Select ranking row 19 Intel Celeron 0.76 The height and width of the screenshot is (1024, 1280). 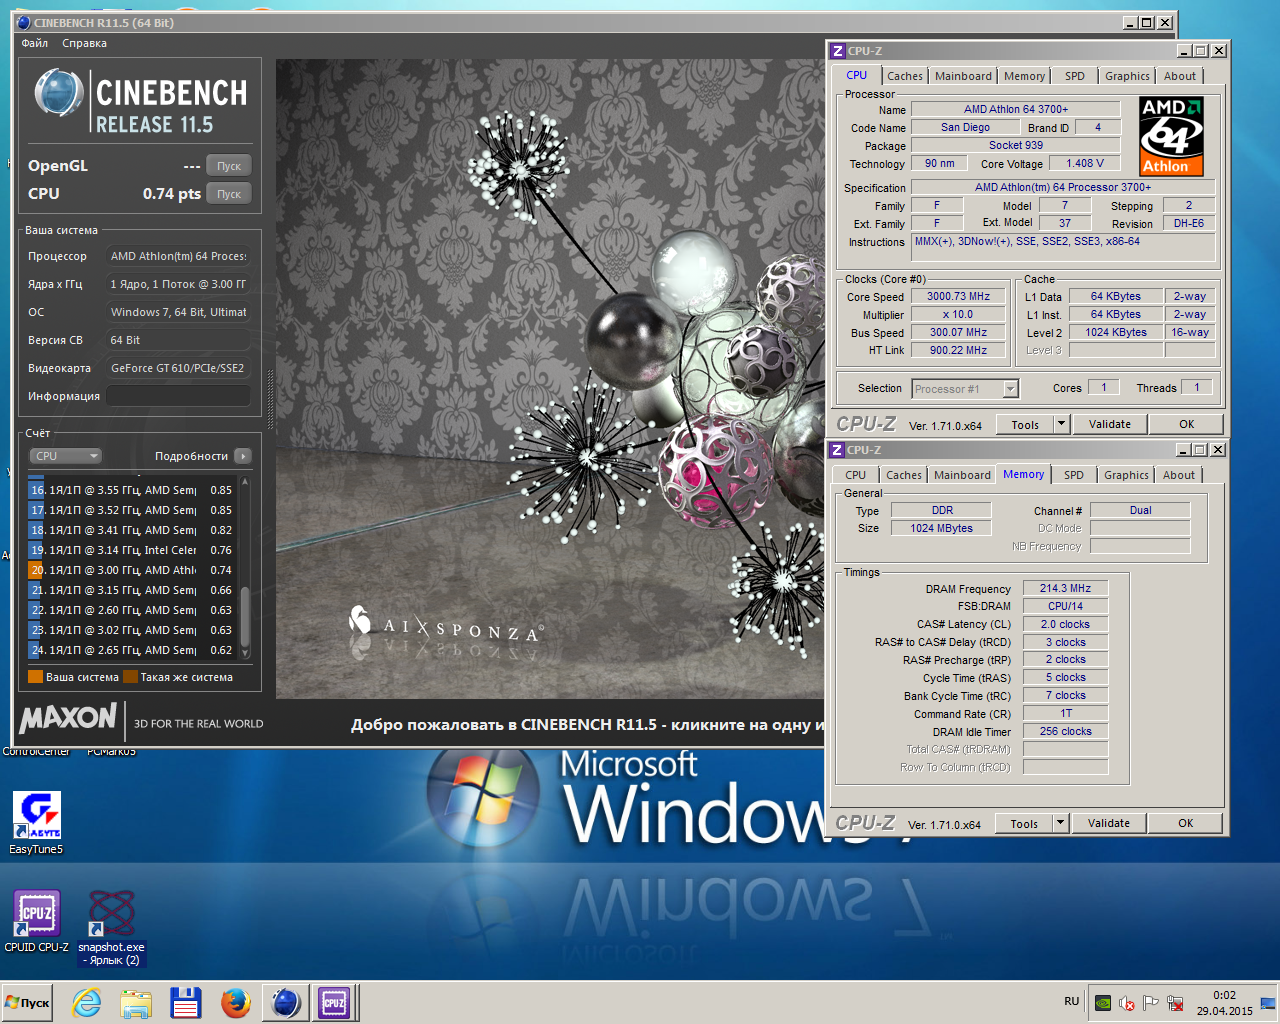(x=132, y=550)
